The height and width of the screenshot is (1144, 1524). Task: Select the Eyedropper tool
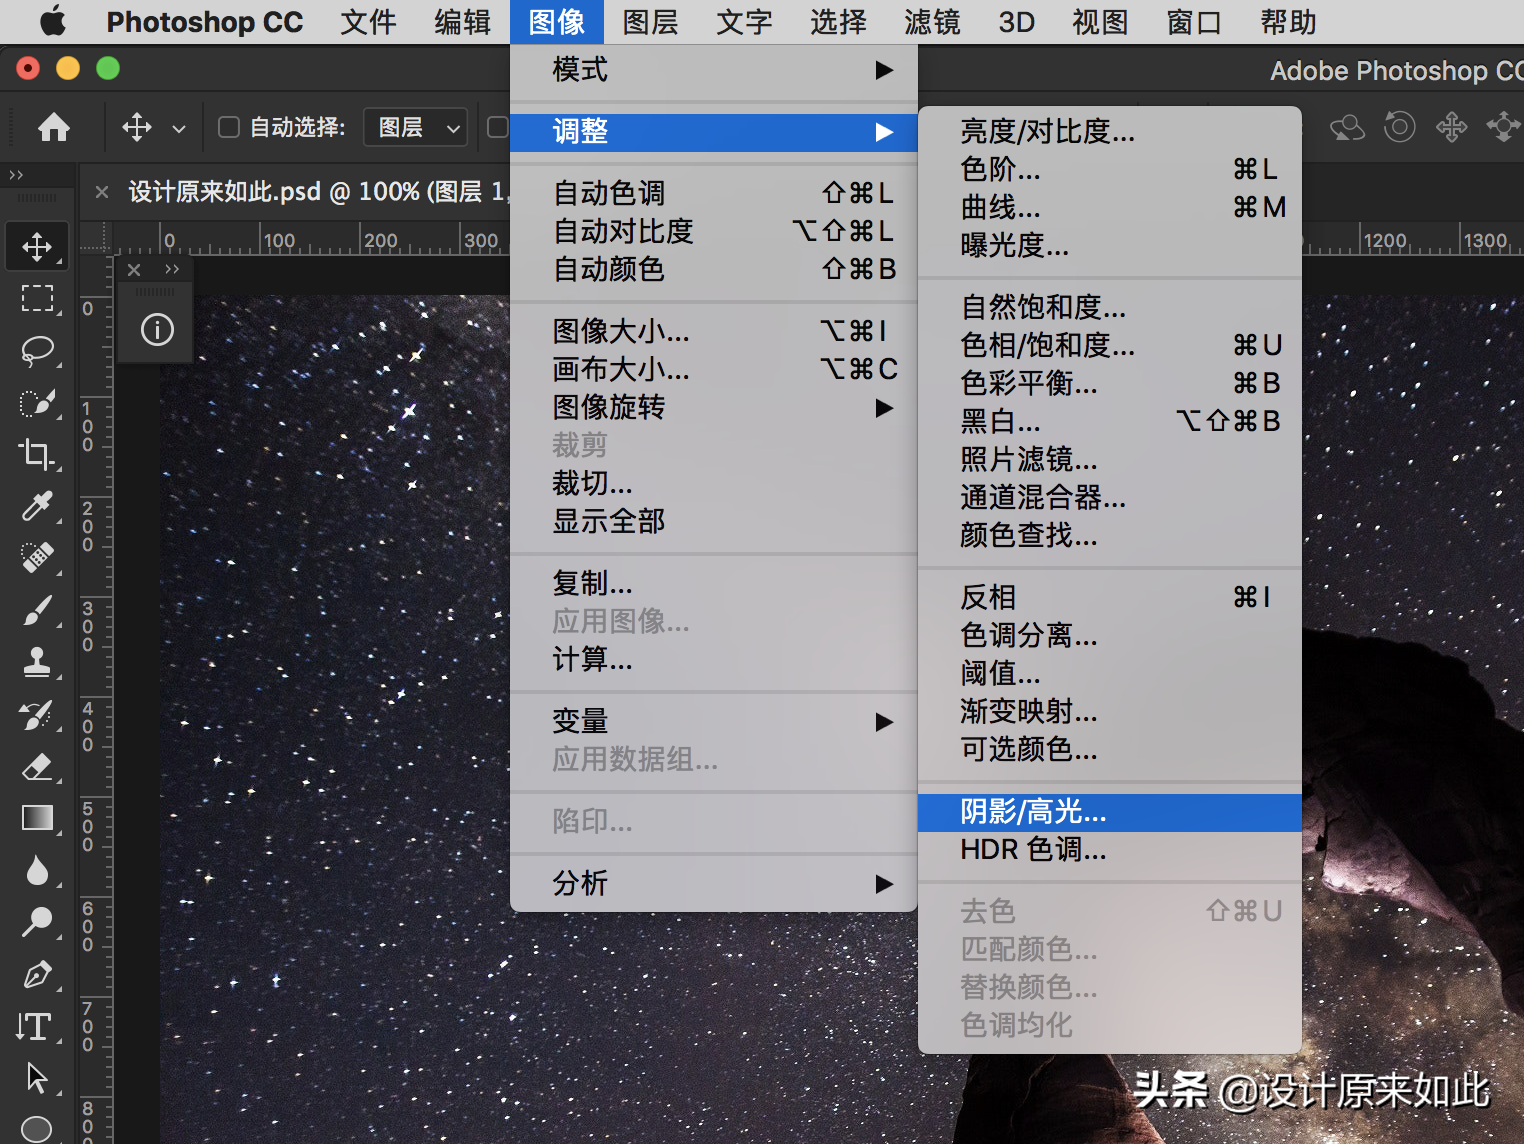pos(37,506)
